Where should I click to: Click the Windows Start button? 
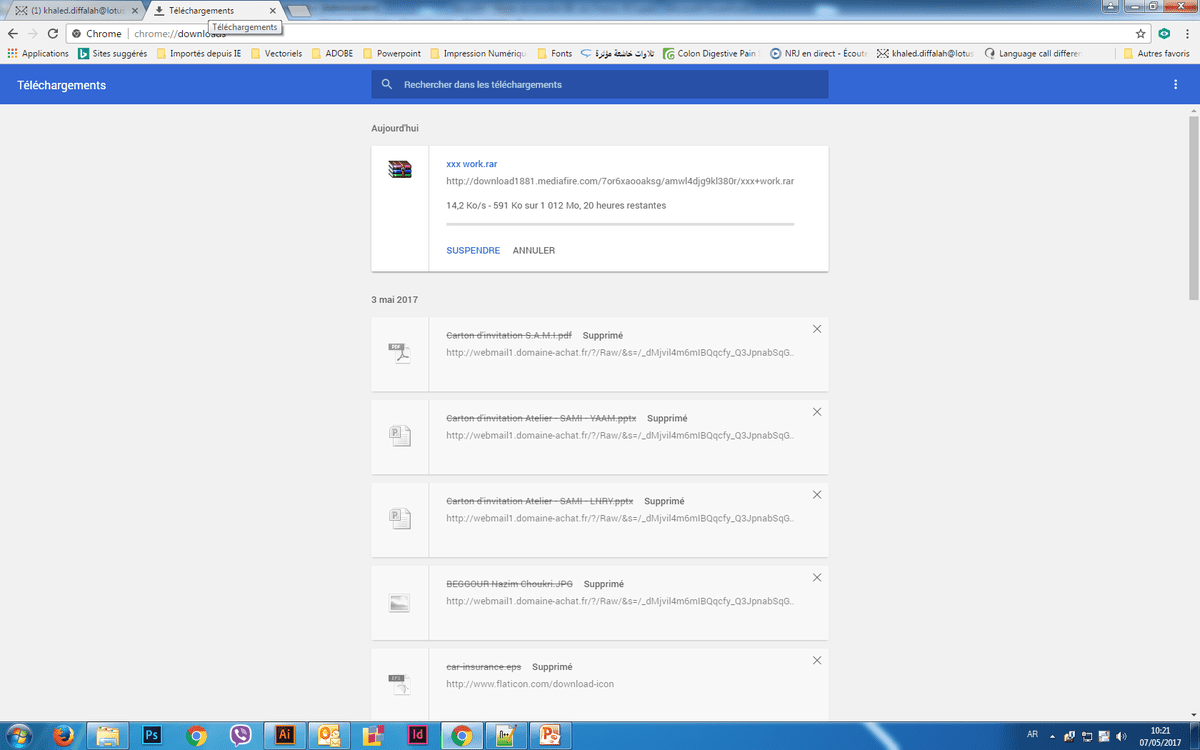coord(20,736)
